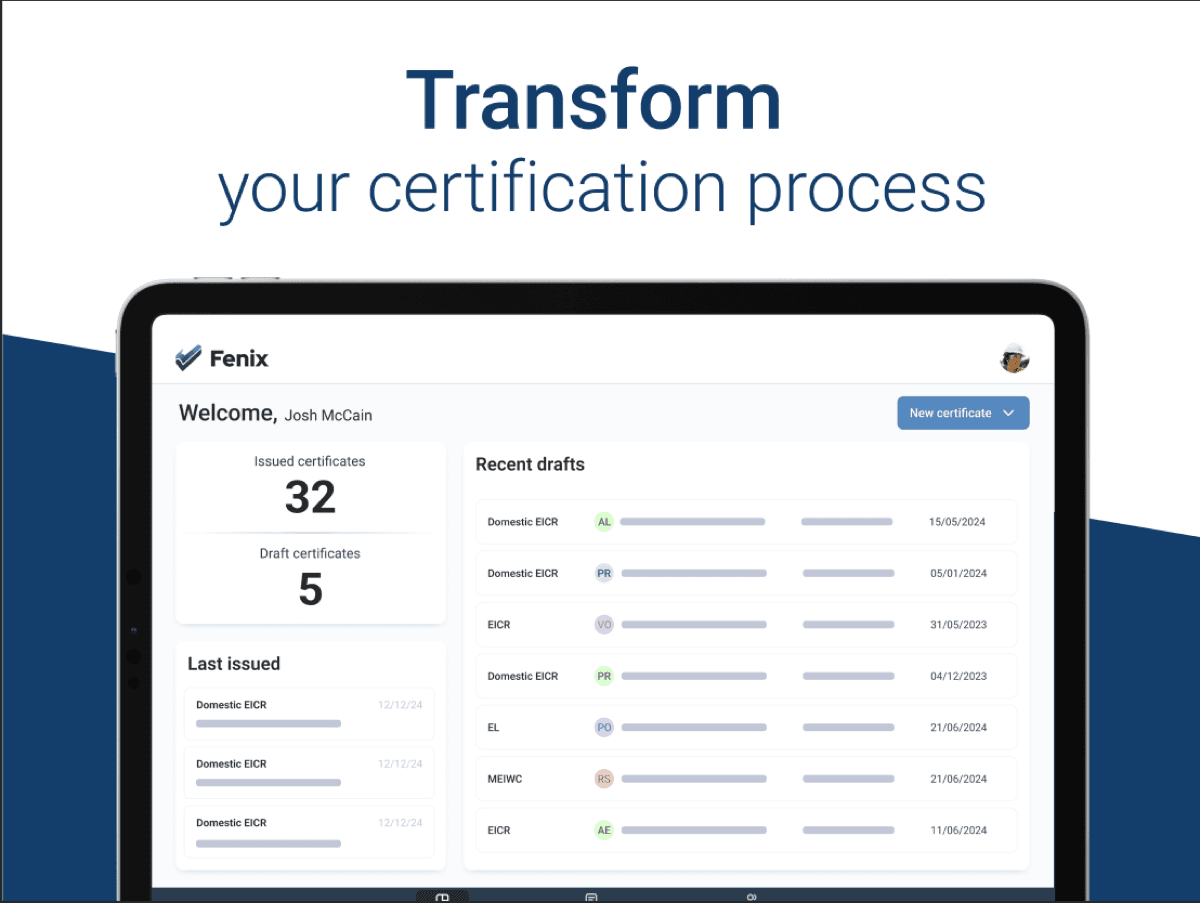1200x903 pixels.
Task: Open the New certificate dropdown
Action: [x=951, y=413]
